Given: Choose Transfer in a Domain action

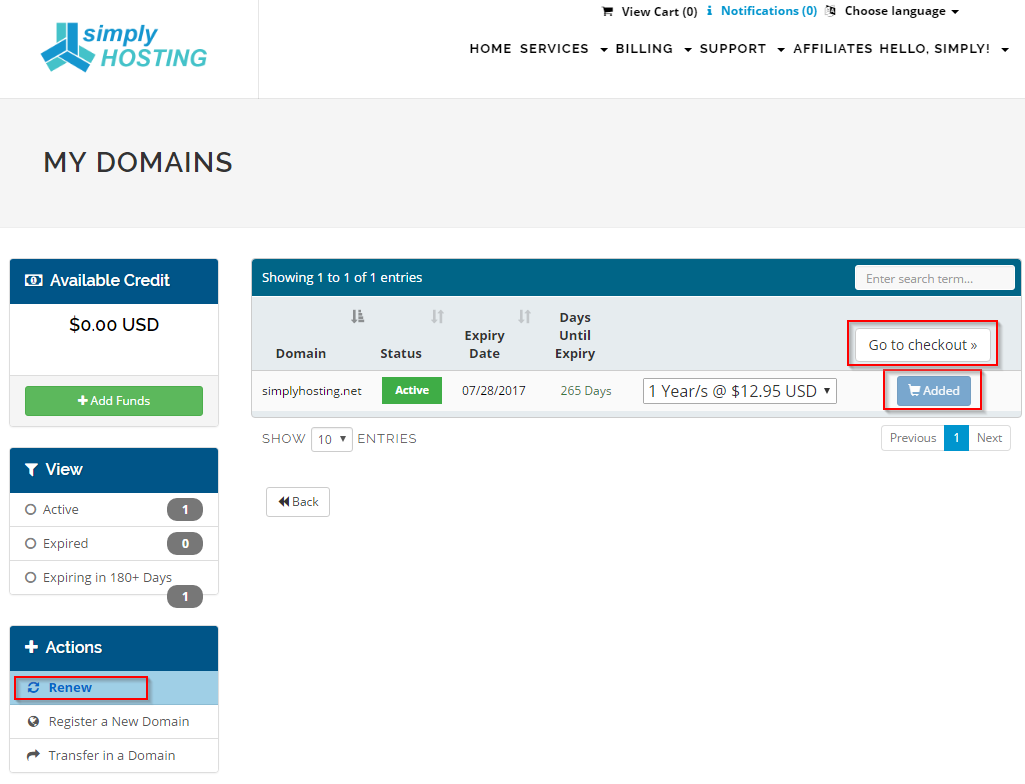Looking at the screenshot, I should coord(114,756).
